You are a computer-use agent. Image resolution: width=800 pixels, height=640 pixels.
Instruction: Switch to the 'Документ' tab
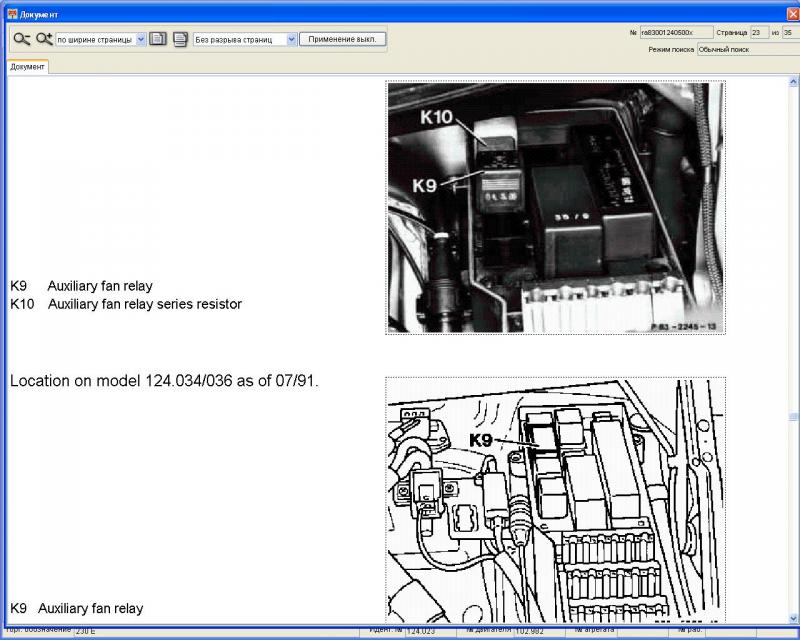28,67
